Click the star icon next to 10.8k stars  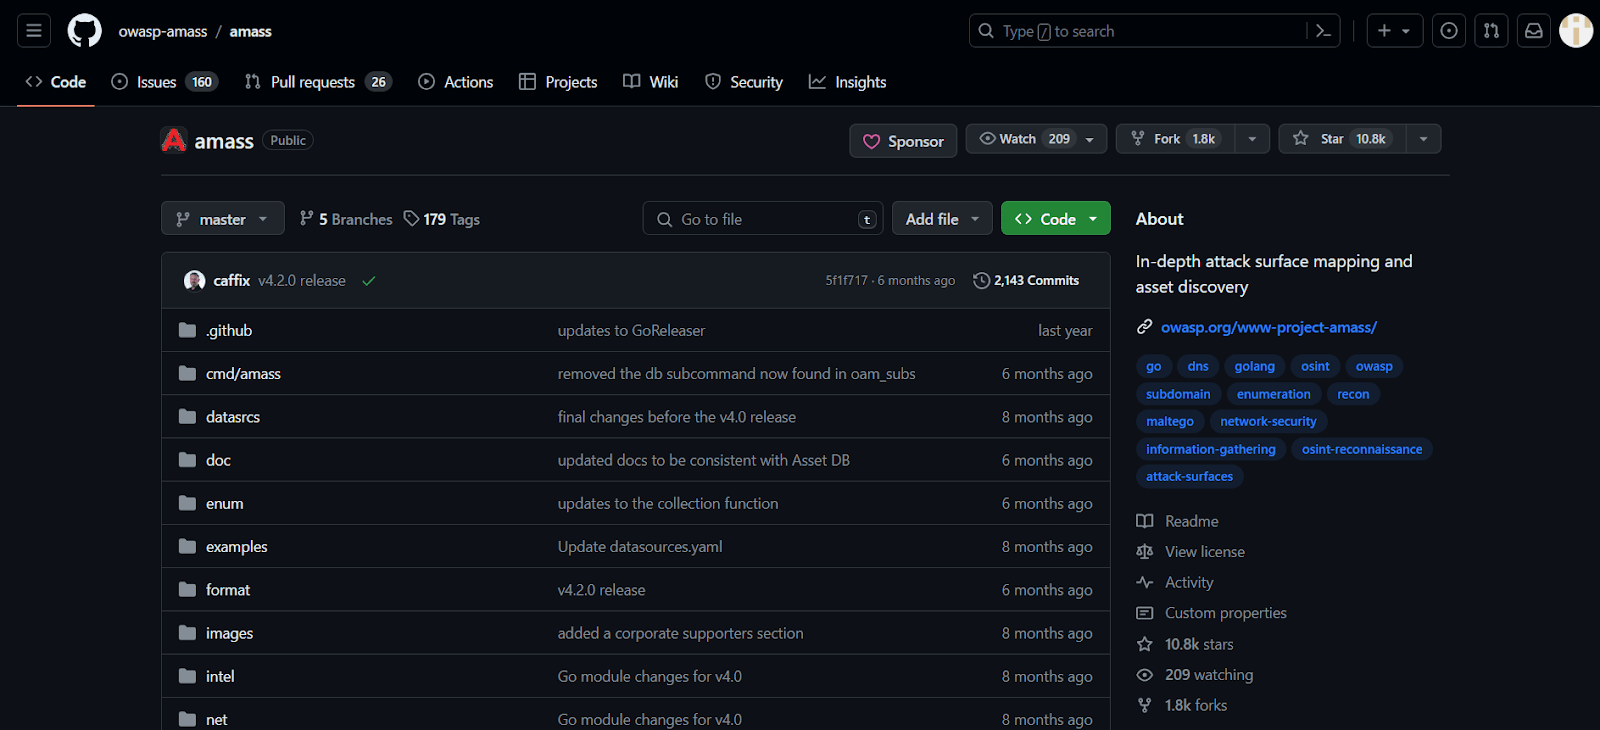(x=1145, y=644)
